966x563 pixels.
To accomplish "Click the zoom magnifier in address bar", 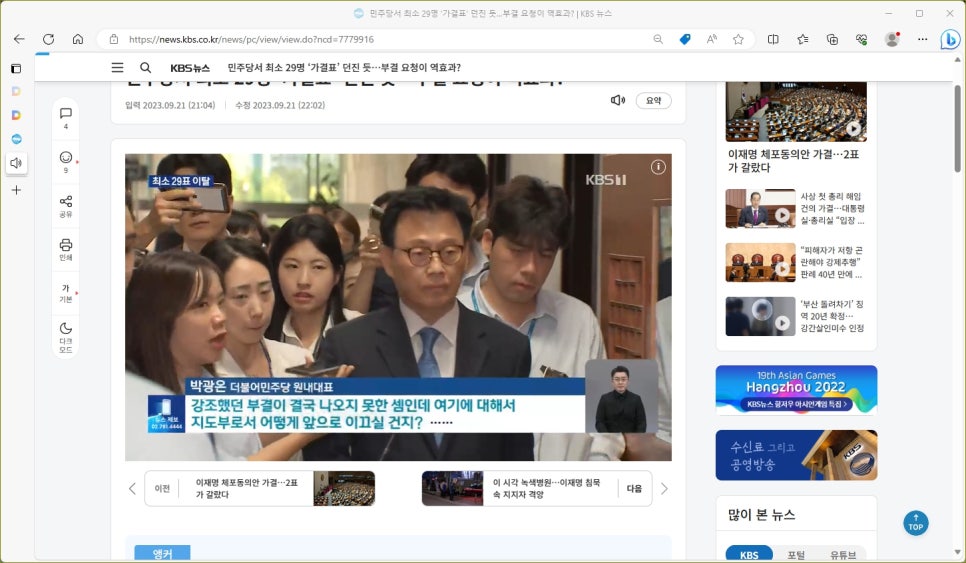I will [x=658, y=39].
